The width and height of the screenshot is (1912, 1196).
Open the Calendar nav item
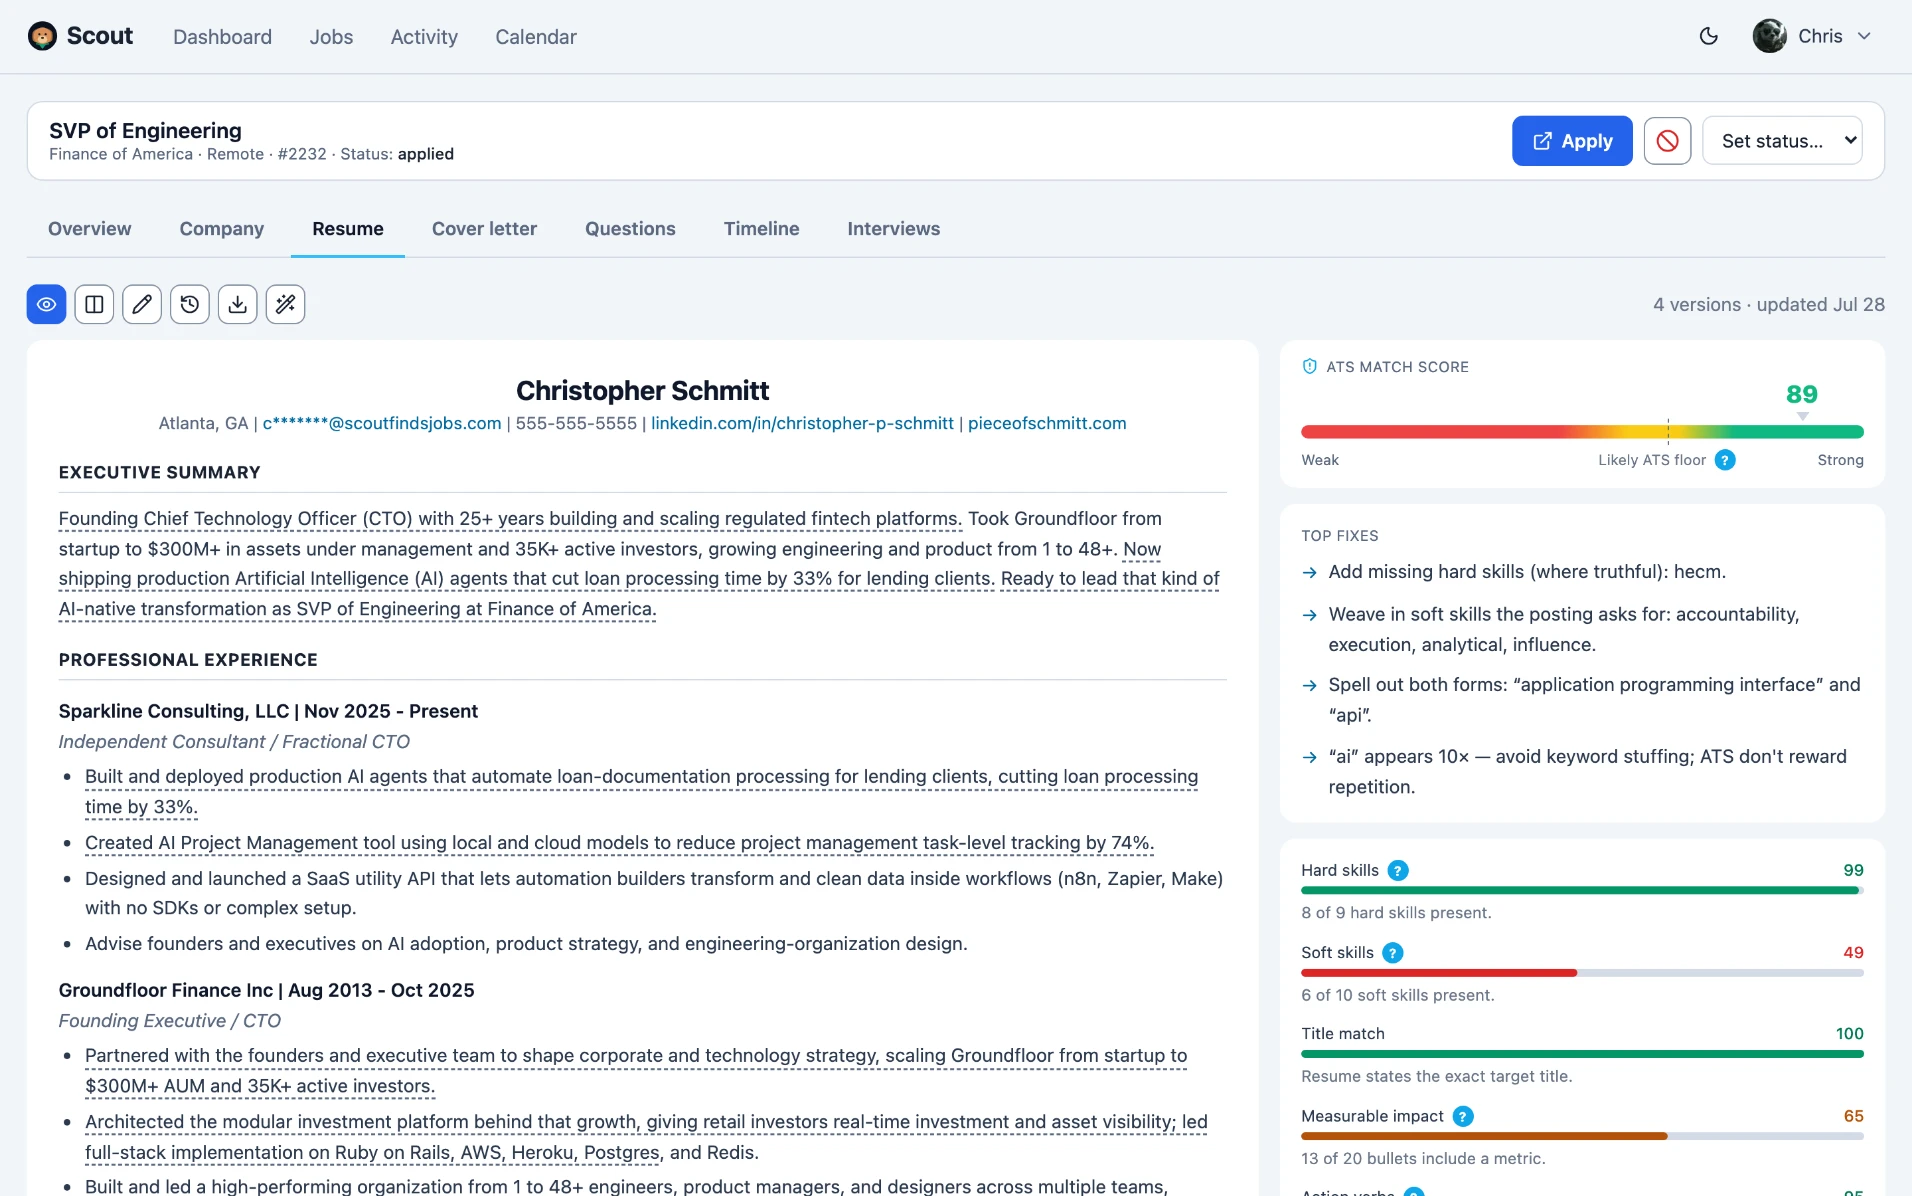tap(536, 37)
